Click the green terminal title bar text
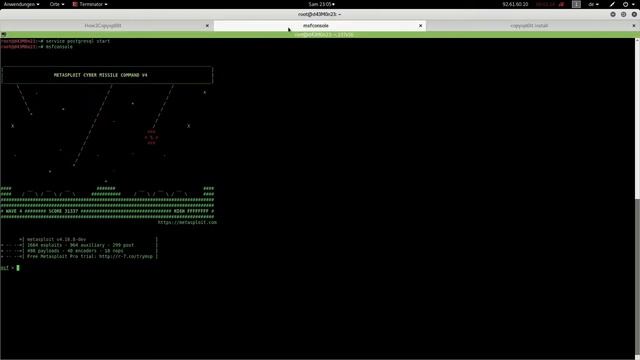 [x=324, y=35]
